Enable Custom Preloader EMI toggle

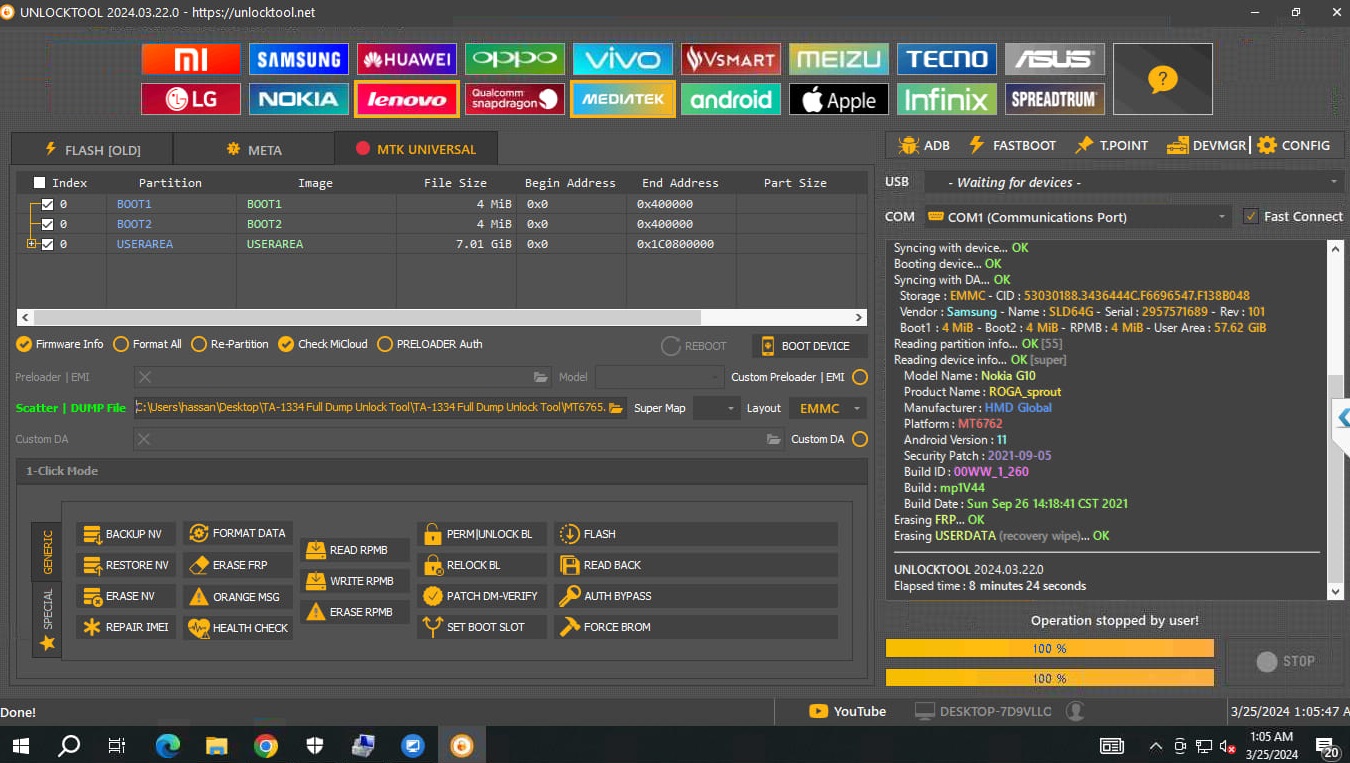[x=859, y=377]
